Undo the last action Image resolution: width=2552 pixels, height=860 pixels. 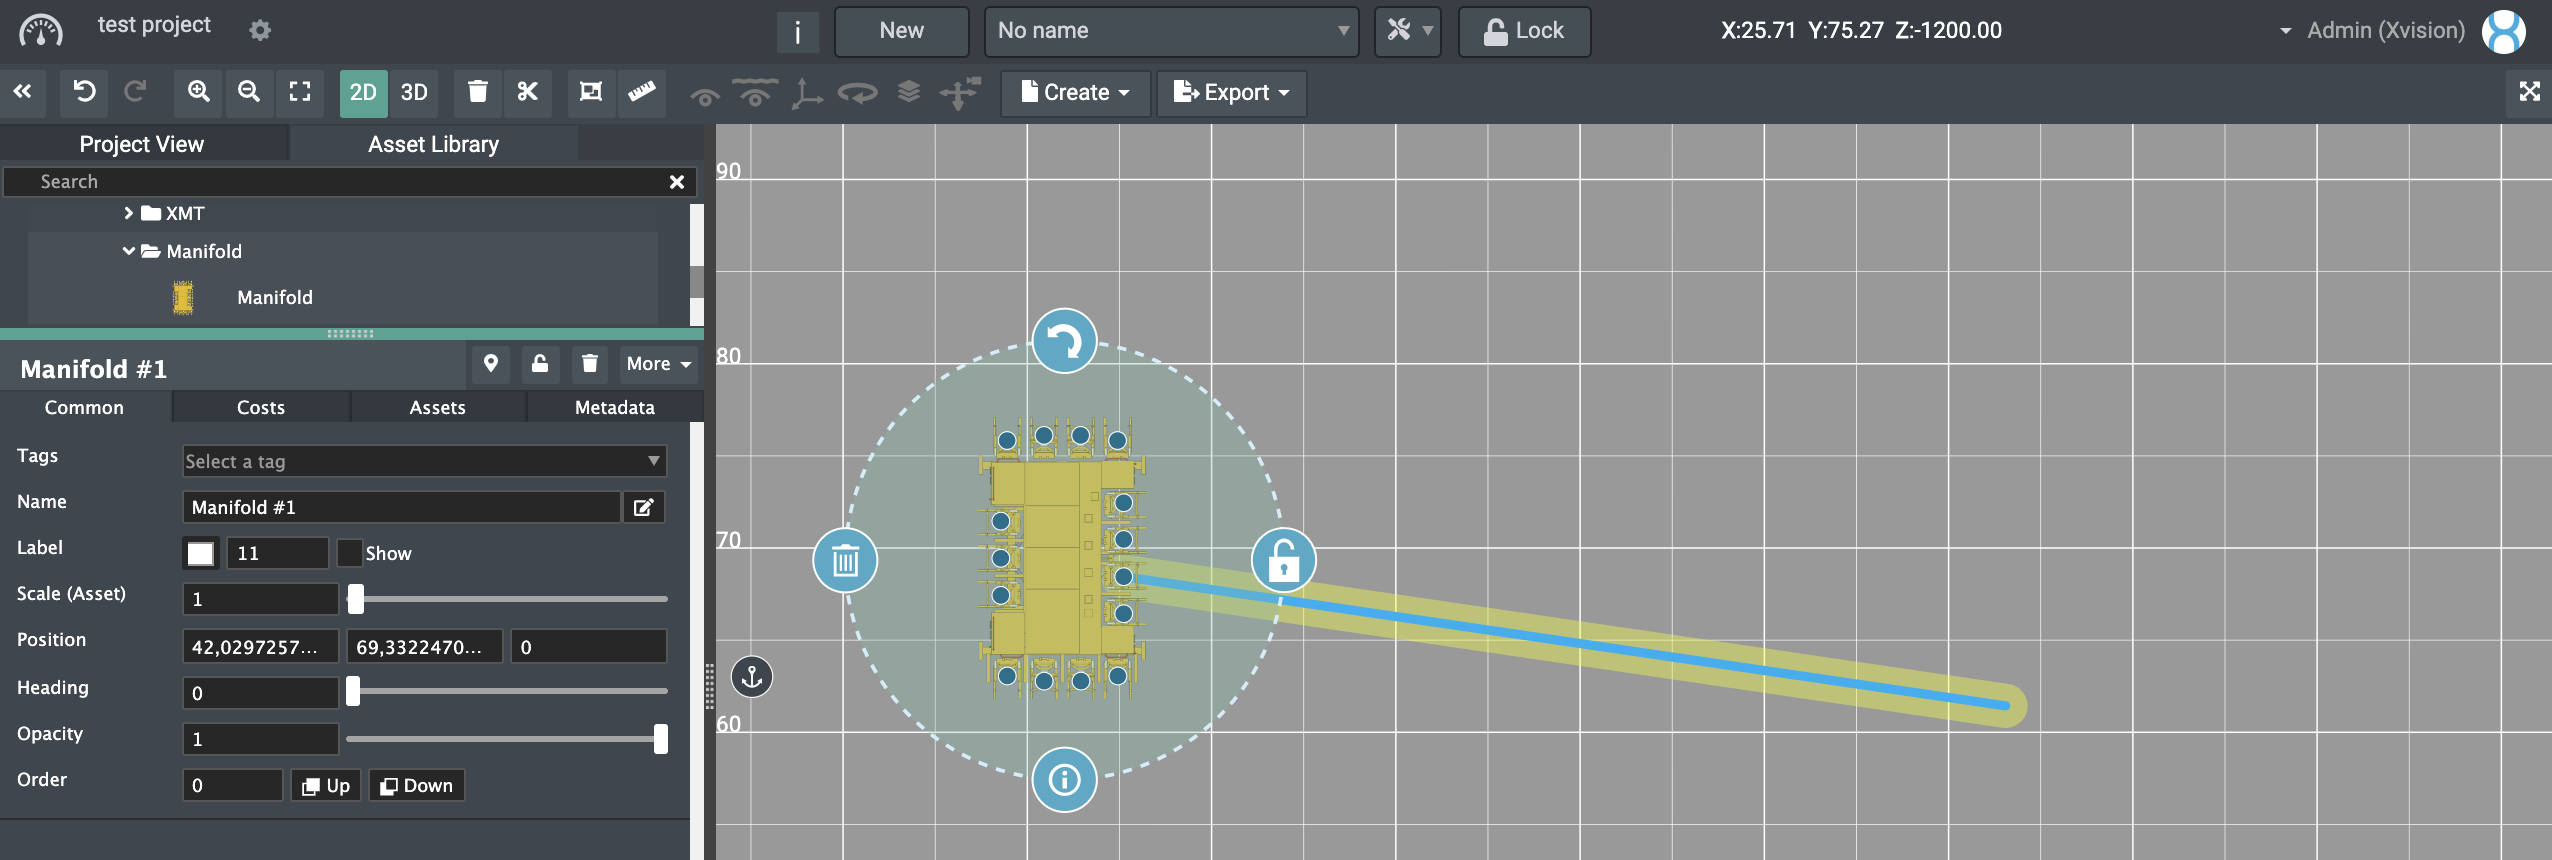point(84,92)
